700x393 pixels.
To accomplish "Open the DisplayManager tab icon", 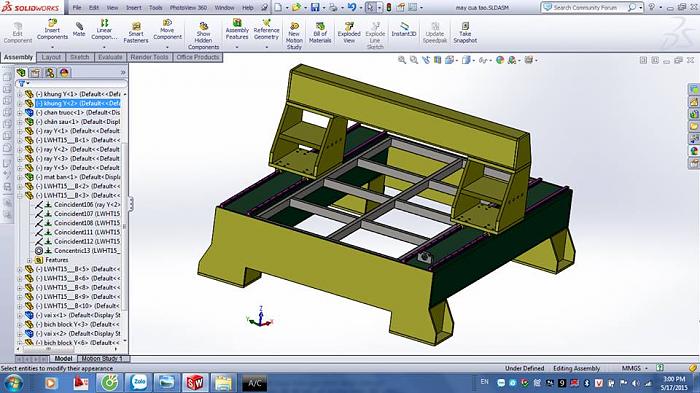I will tap(64, 73).
